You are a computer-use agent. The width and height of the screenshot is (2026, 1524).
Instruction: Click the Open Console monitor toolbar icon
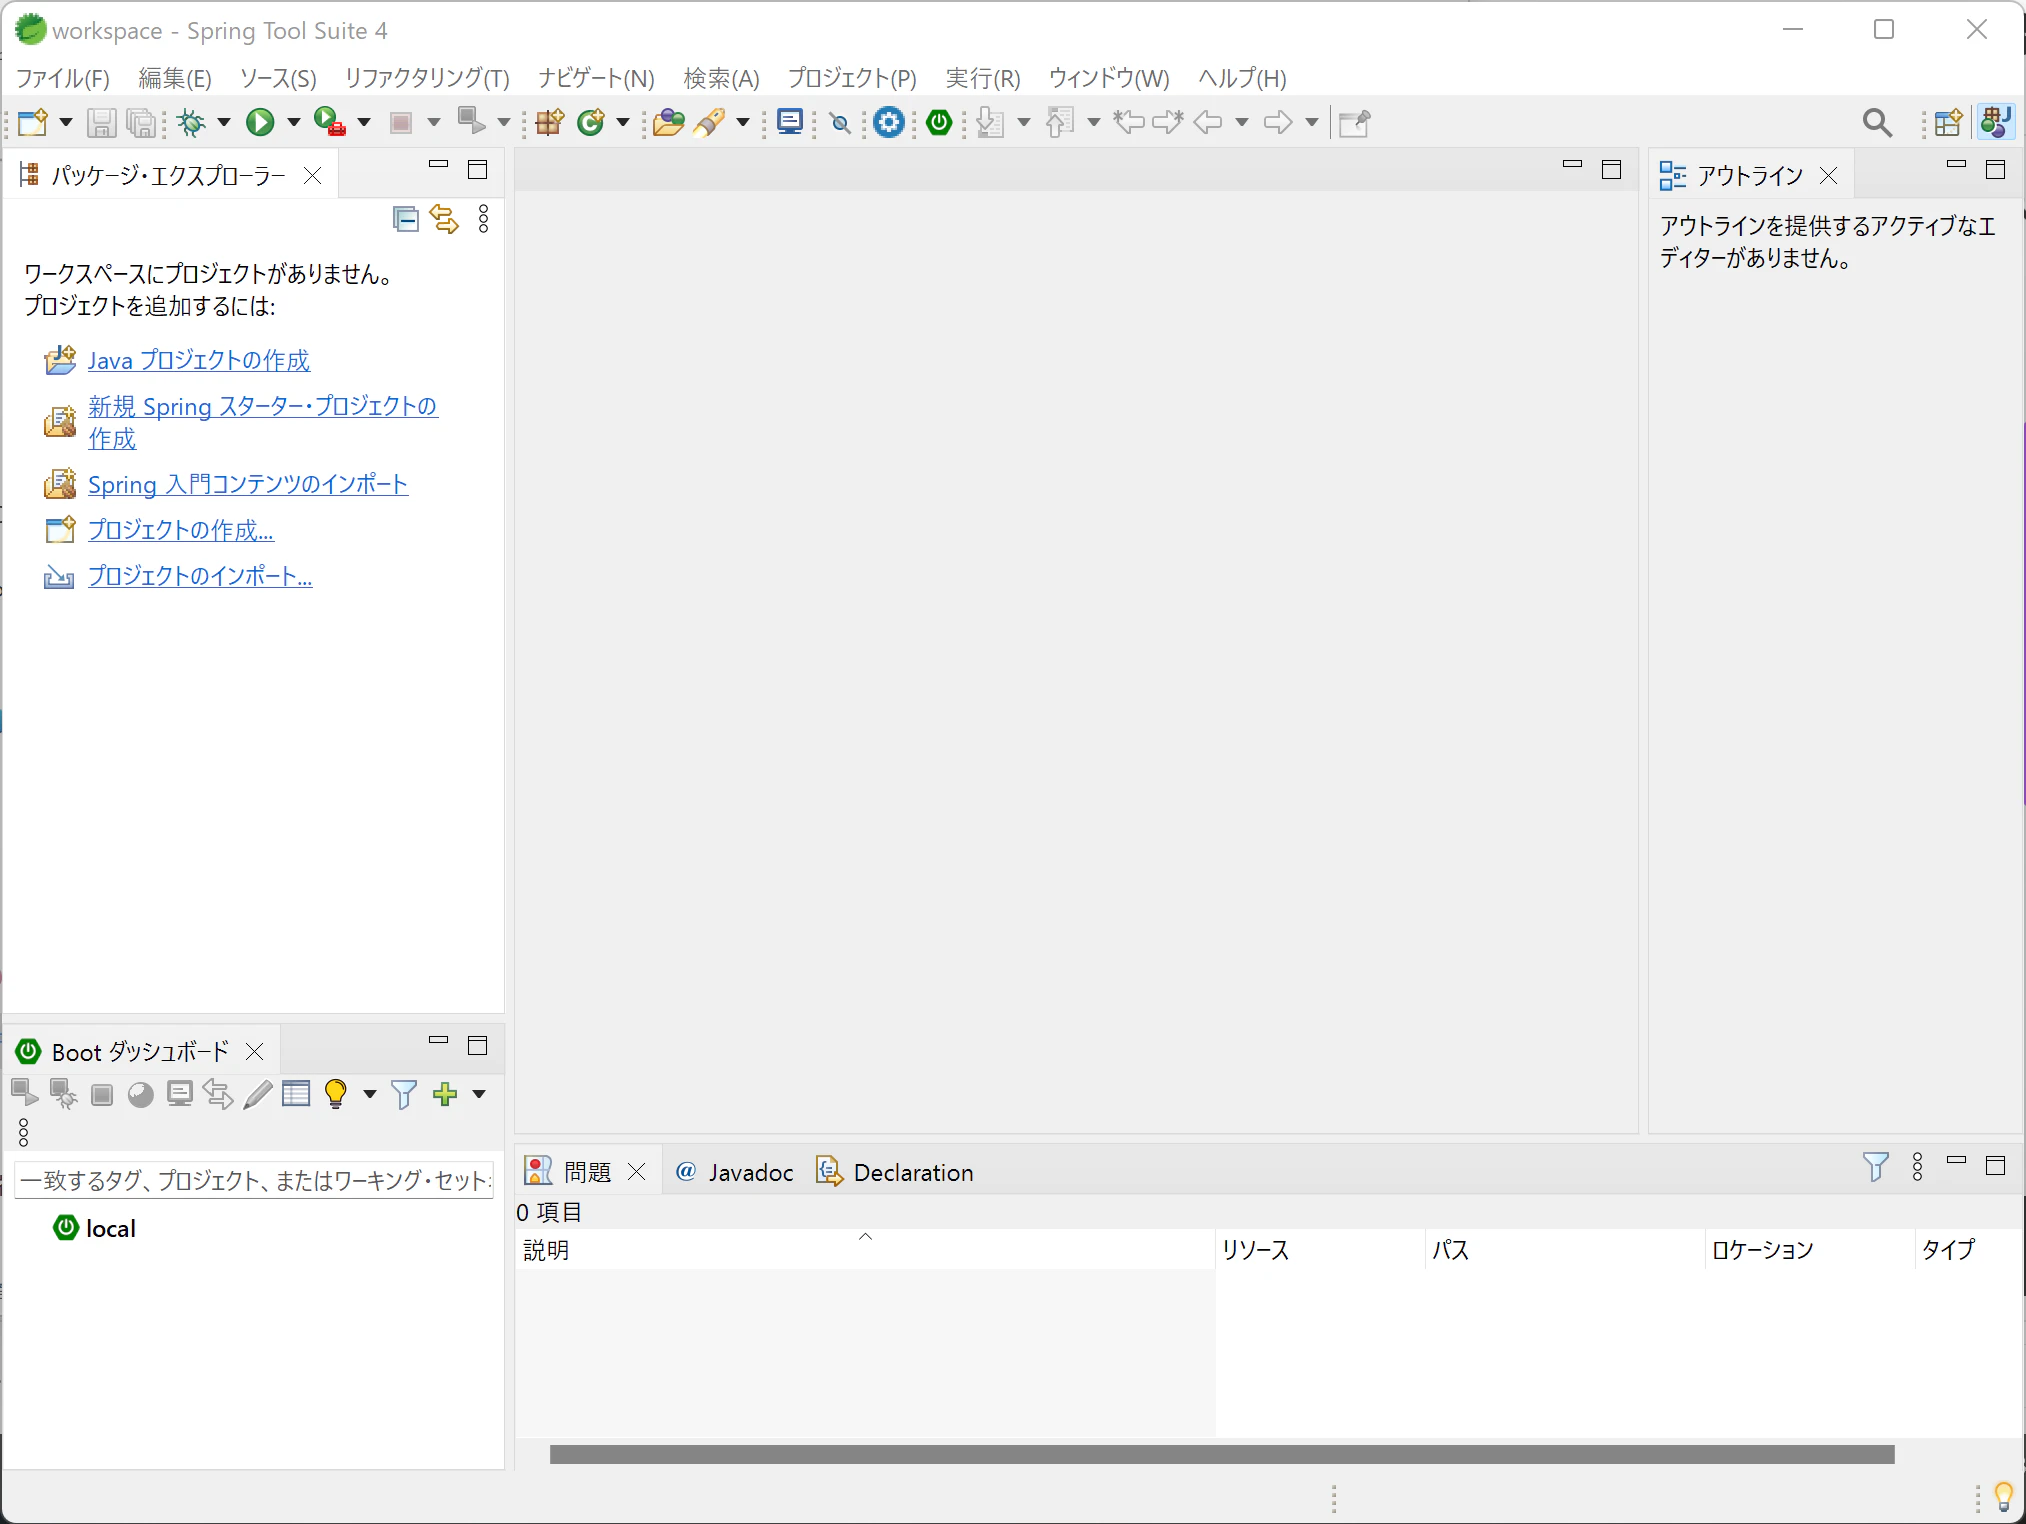click(790, 122)
